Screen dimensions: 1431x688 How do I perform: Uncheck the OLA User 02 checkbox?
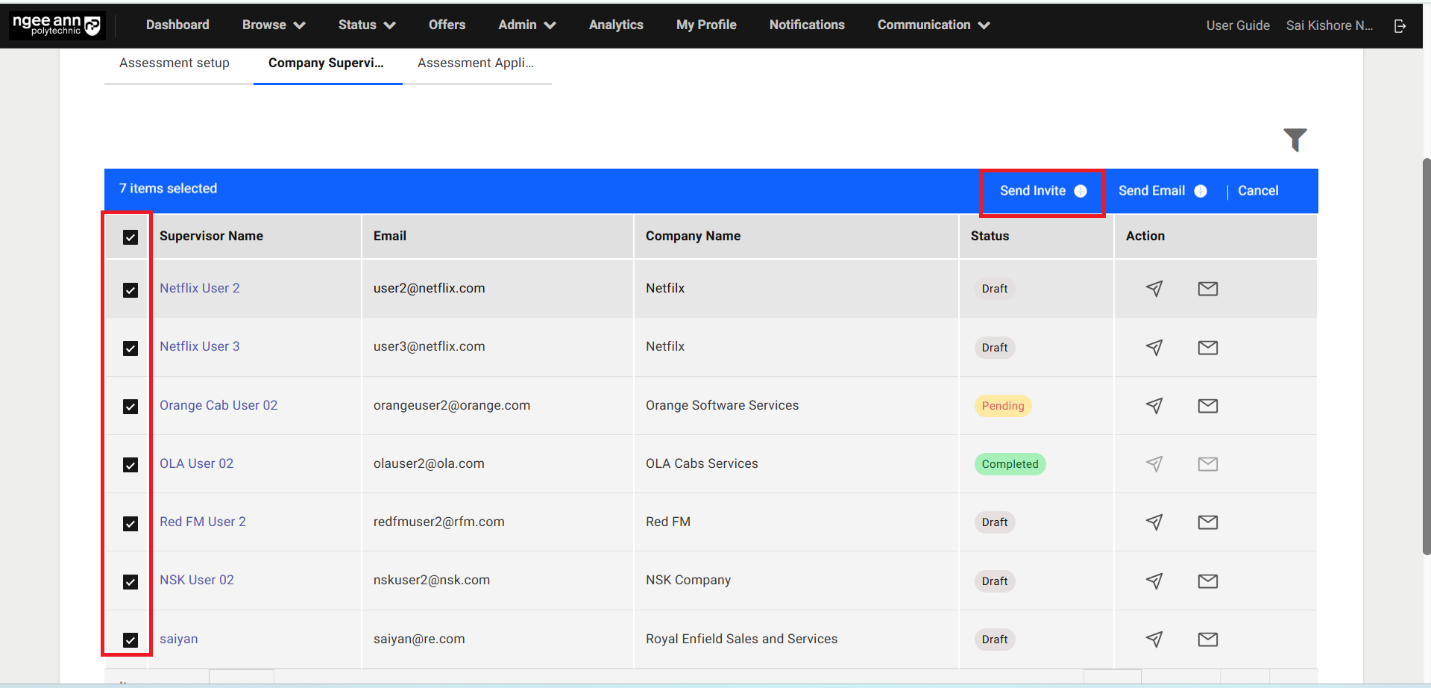coord(130,465)
